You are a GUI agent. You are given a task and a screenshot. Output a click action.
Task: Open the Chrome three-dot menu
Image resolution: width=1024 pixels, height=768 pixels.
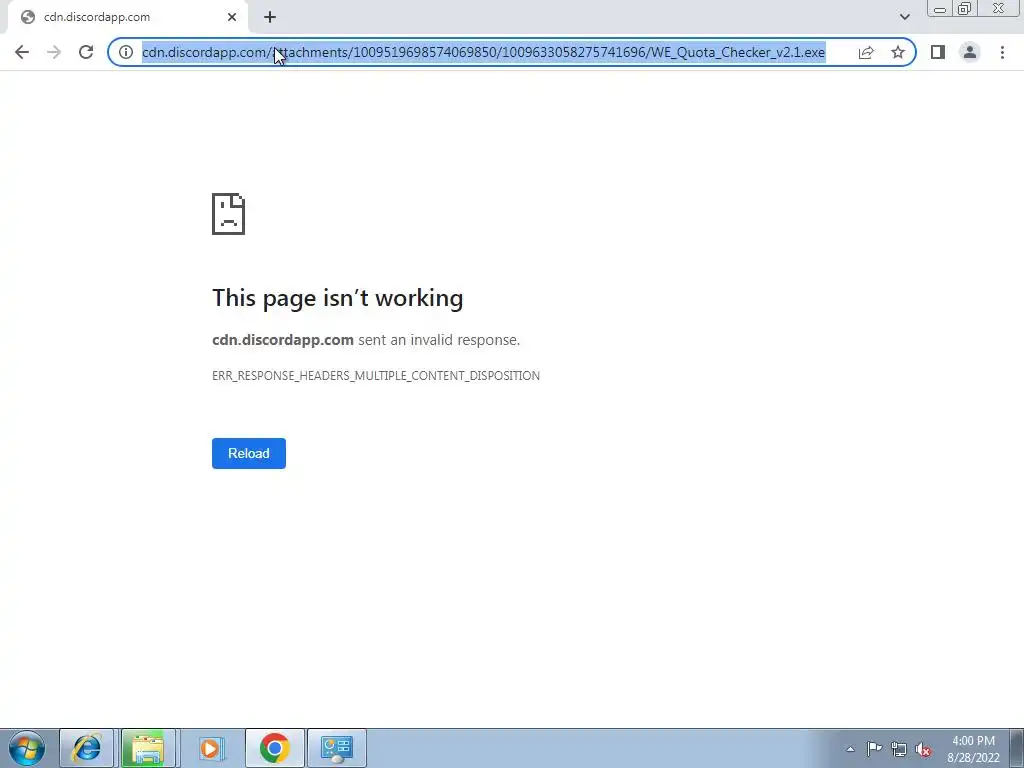click(1002, 52)
